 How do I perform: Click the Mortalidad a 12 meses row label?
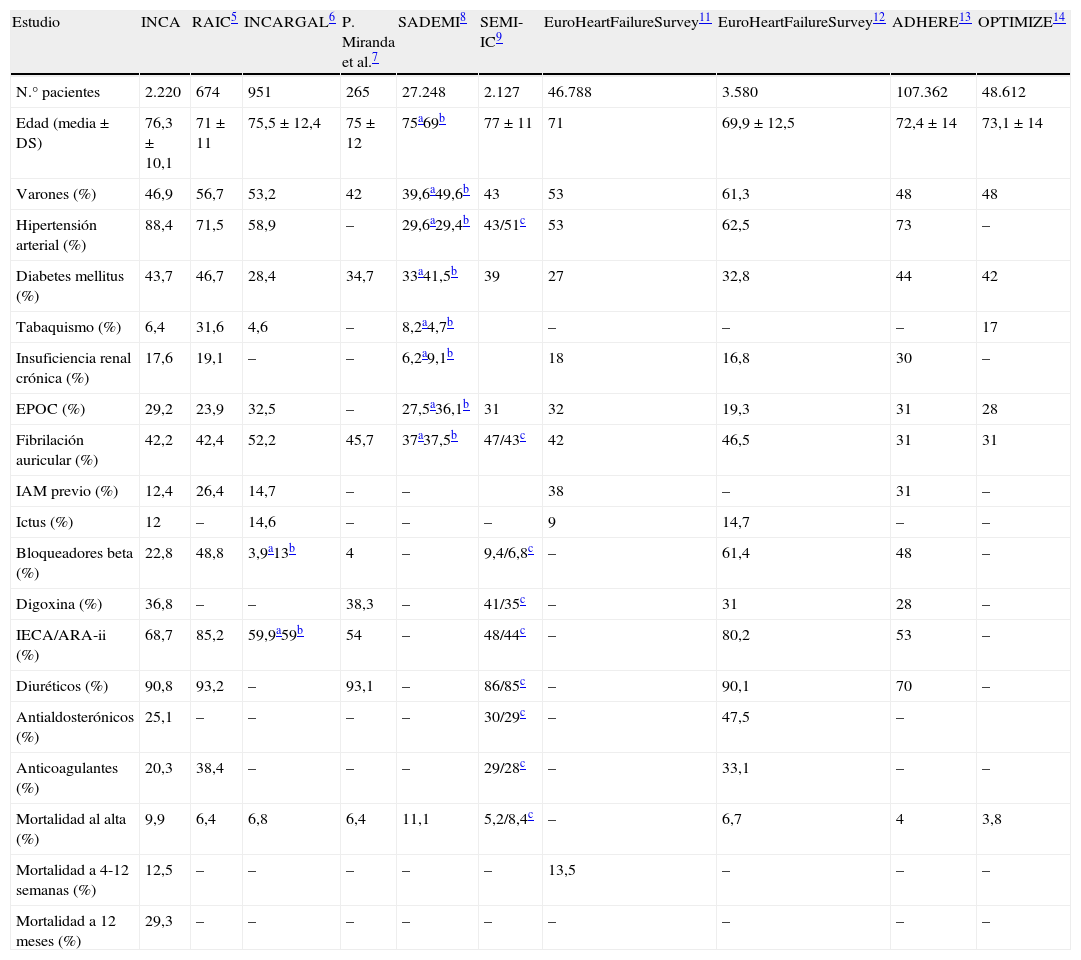click(x=65, y=930)
